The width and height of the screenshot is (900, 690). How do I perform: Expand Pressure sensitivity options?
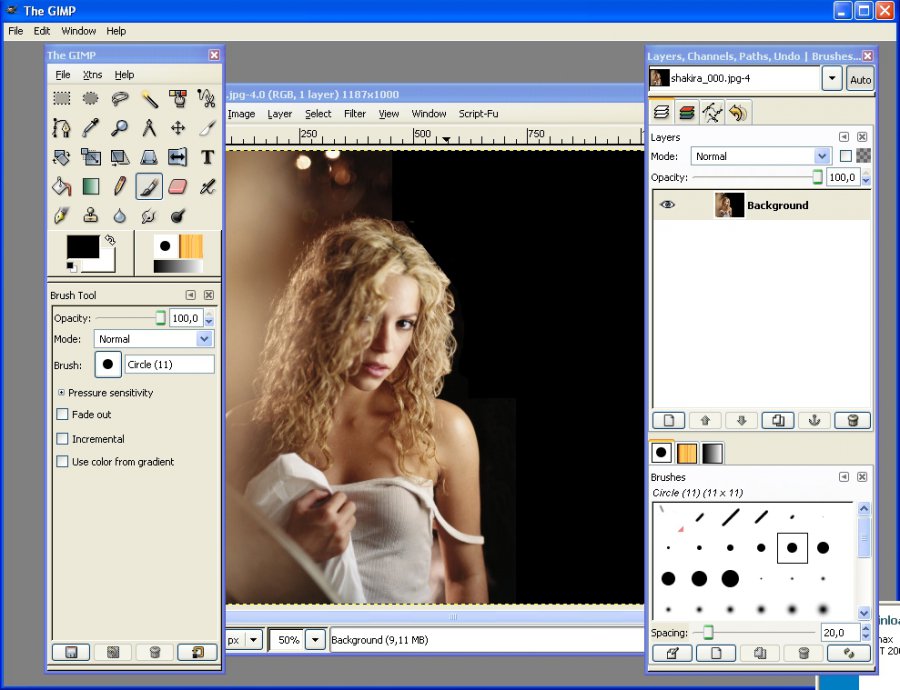coord(61,393)
